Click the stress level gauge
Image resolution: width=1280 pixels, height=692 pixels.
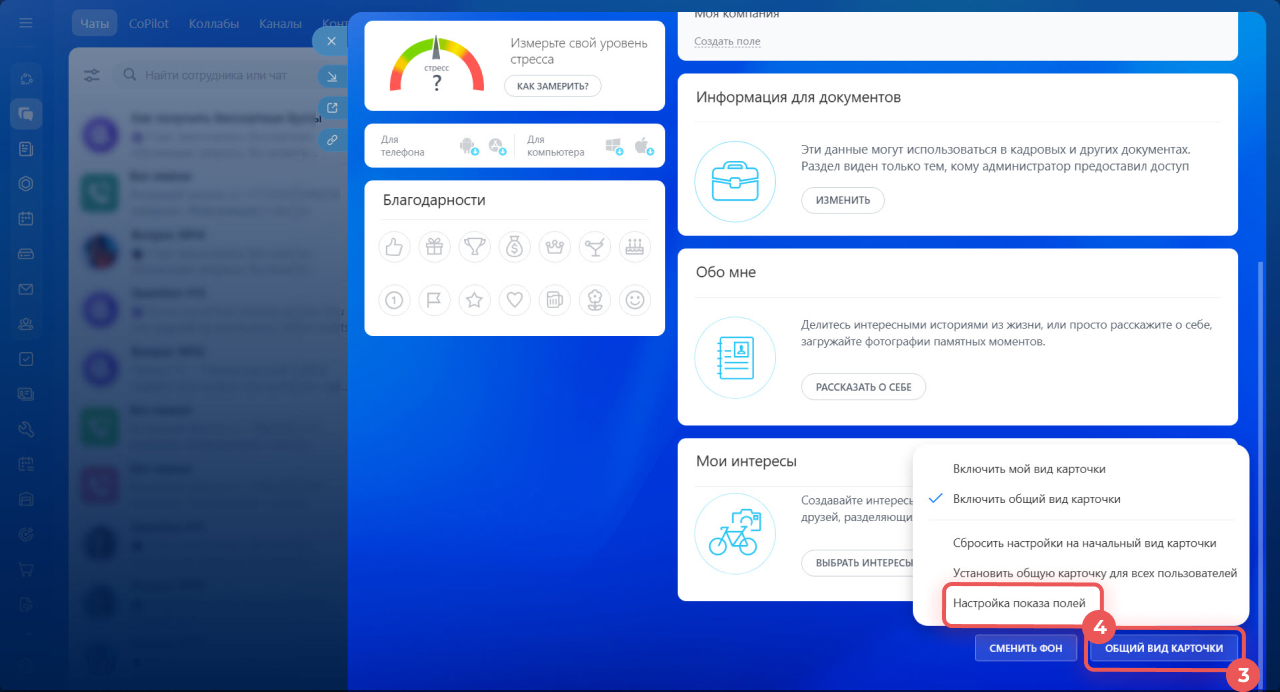pos(437,67)
